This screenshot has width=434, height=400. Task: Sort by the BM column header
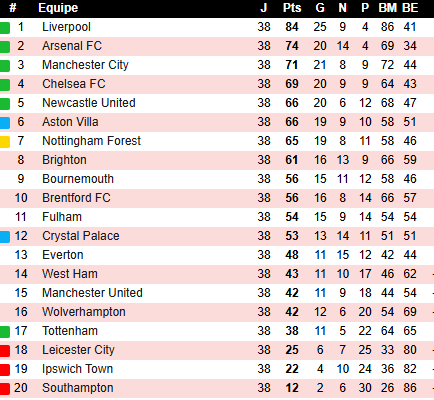click(x=387, y=8)
